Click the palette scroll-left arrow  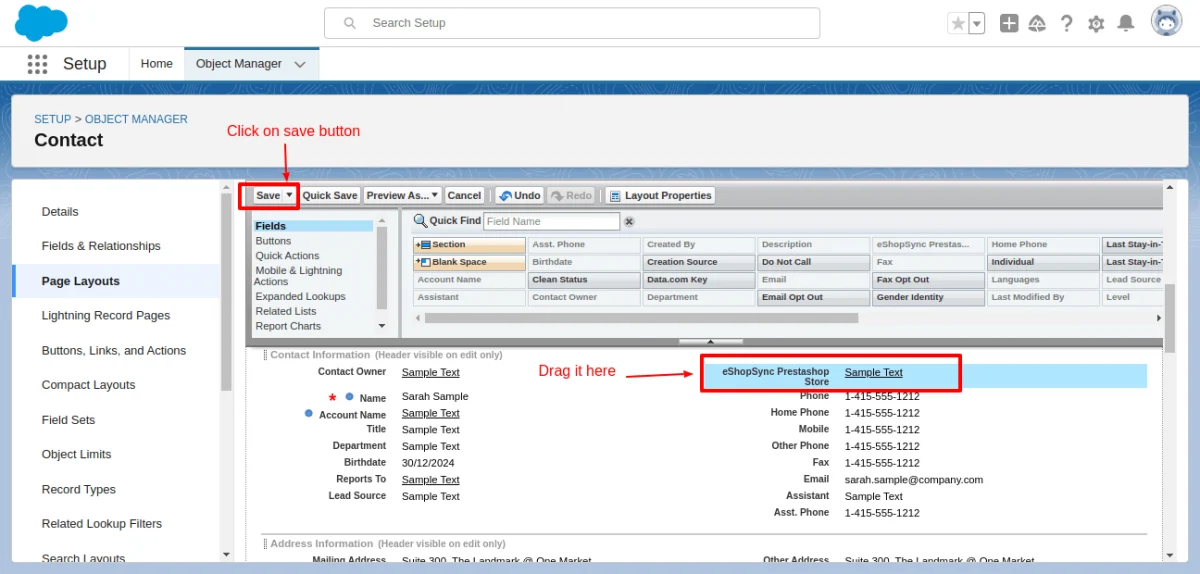tap(417, 318)
